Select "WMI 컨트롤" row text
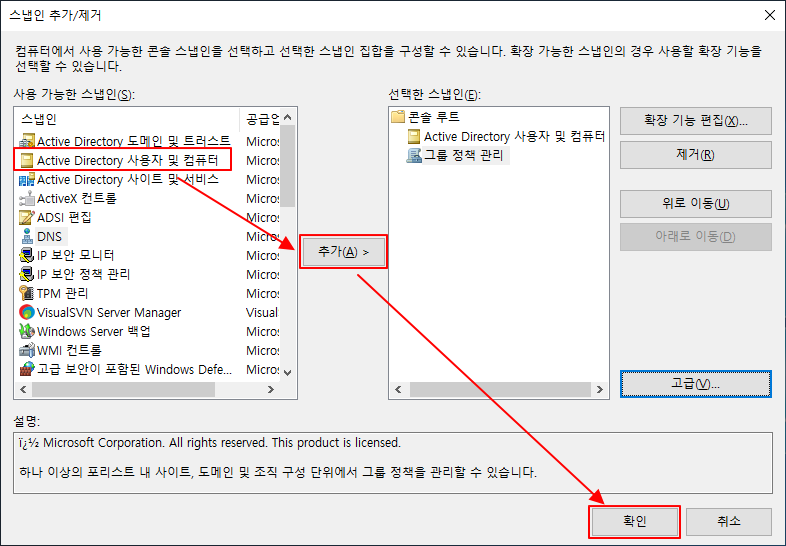The height and width of the screenshot is (546, 786). tap(69, 350)
